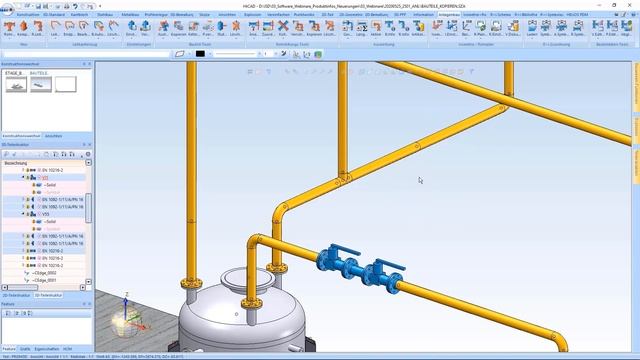This screenshot has width=640, height=360.
Task: Click the green icon at end of properties toolbar
Action: (x=318, y=54)
